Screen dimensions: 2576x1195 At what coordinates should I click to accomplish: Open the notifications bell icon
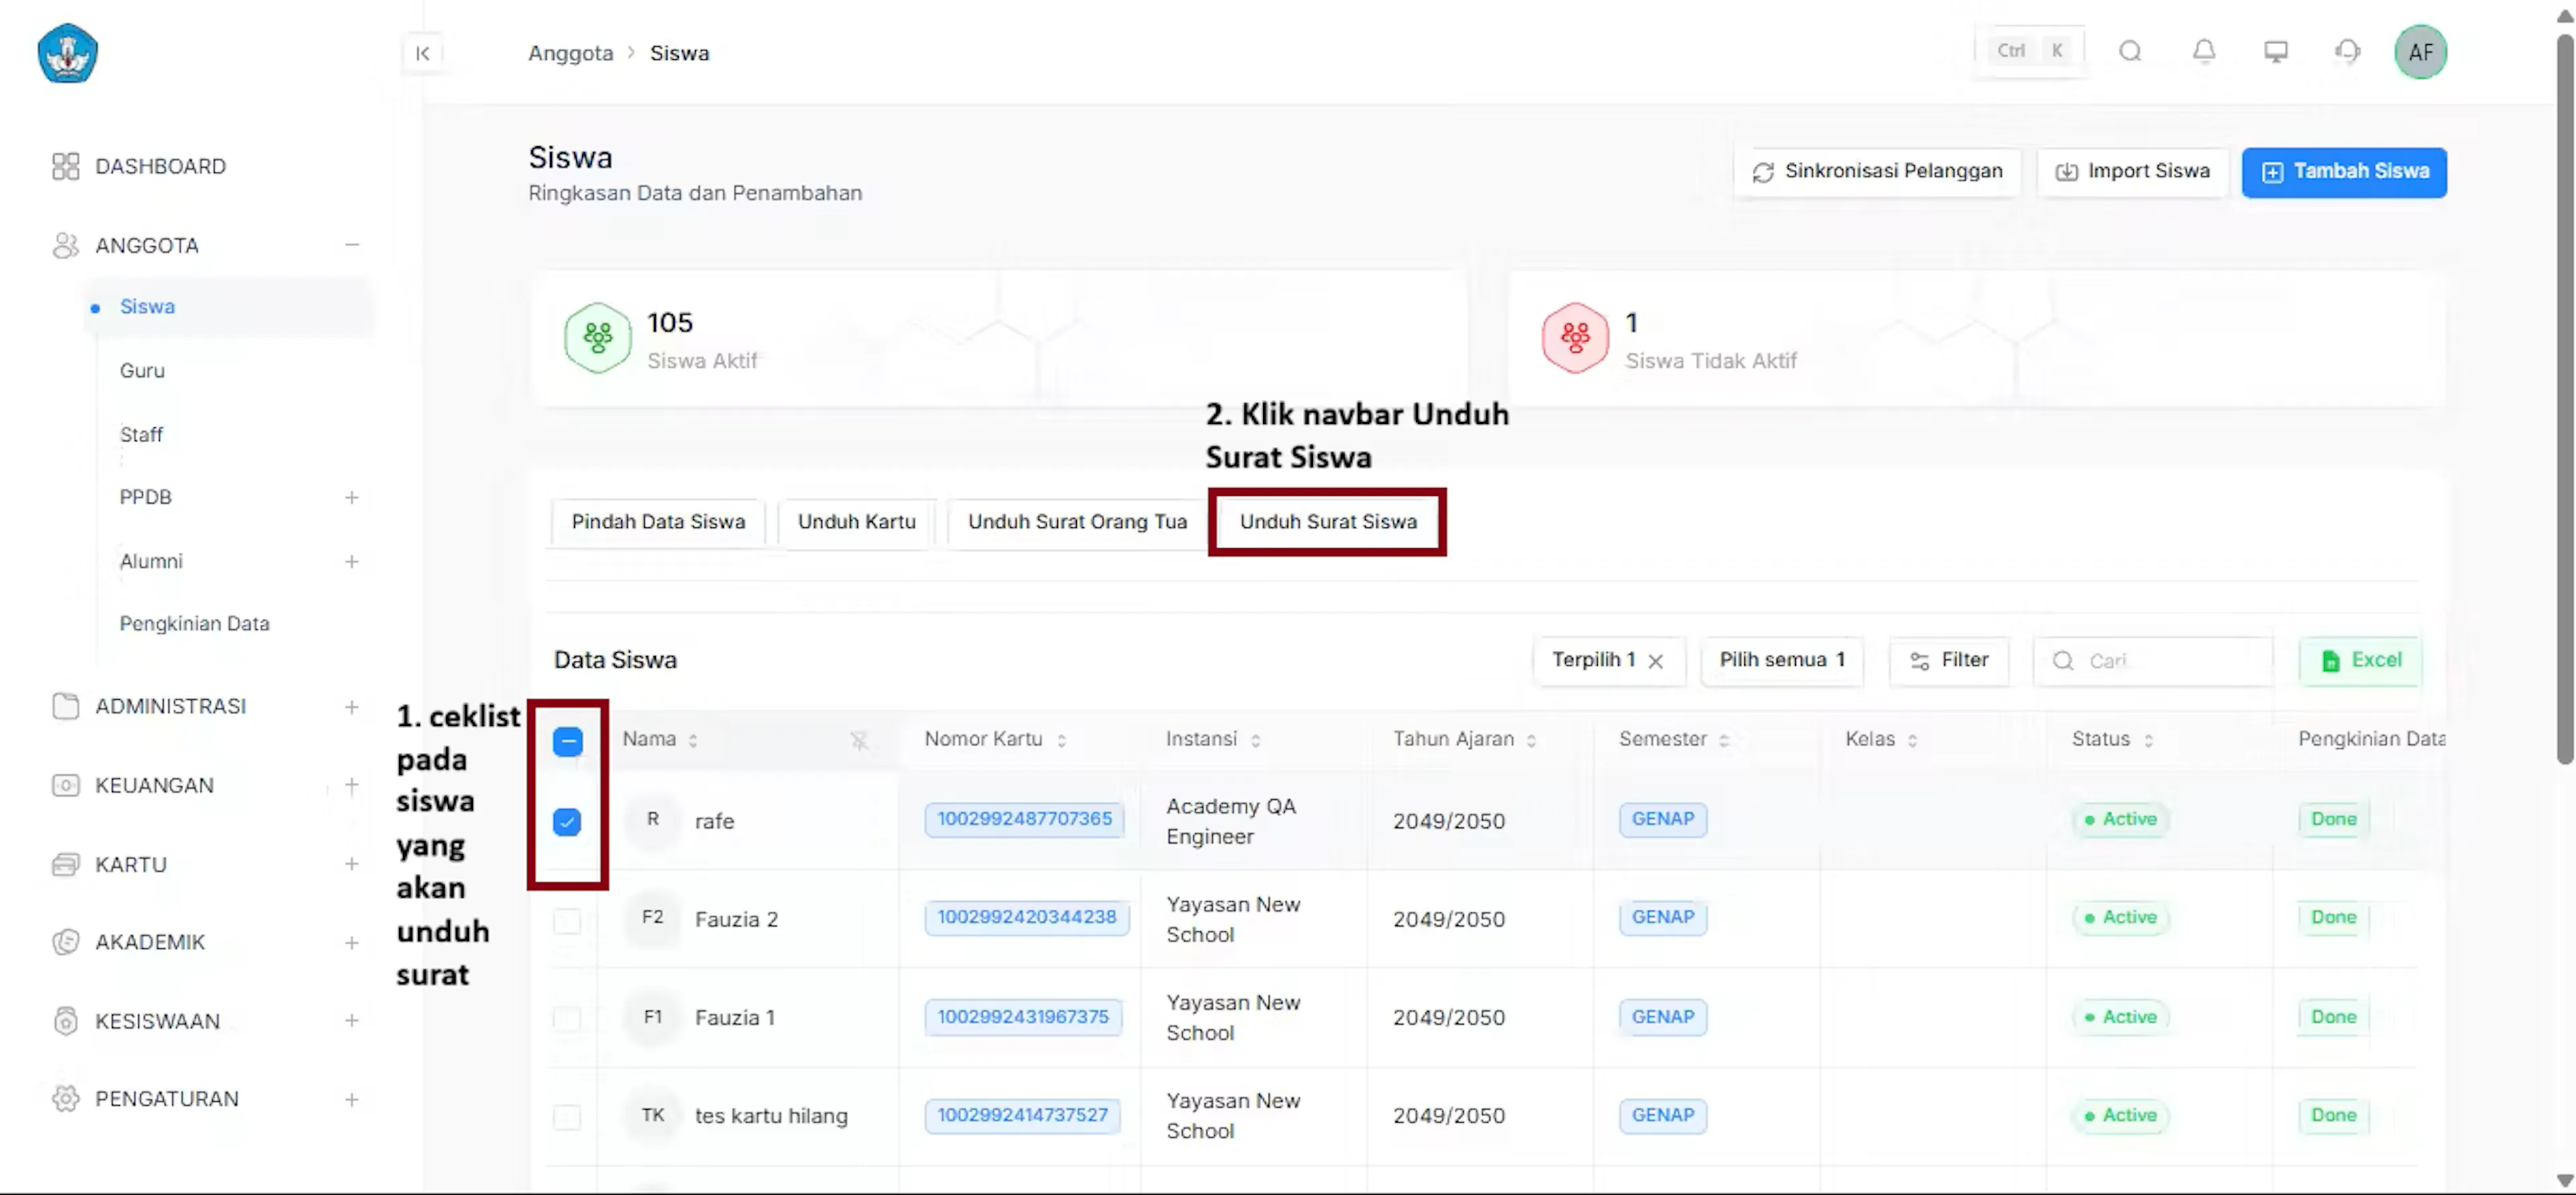[x=2204, y=51]
